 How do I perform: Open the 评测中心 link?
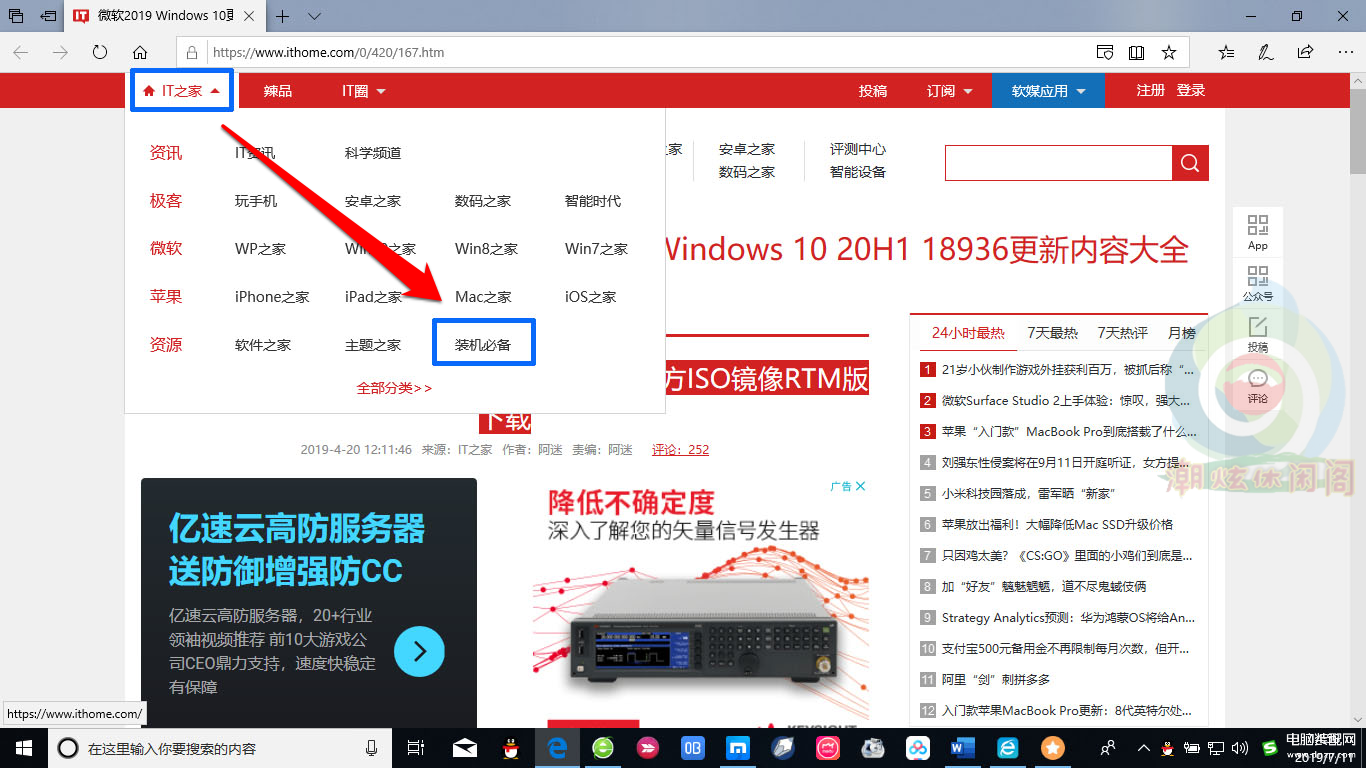[858, 149]
